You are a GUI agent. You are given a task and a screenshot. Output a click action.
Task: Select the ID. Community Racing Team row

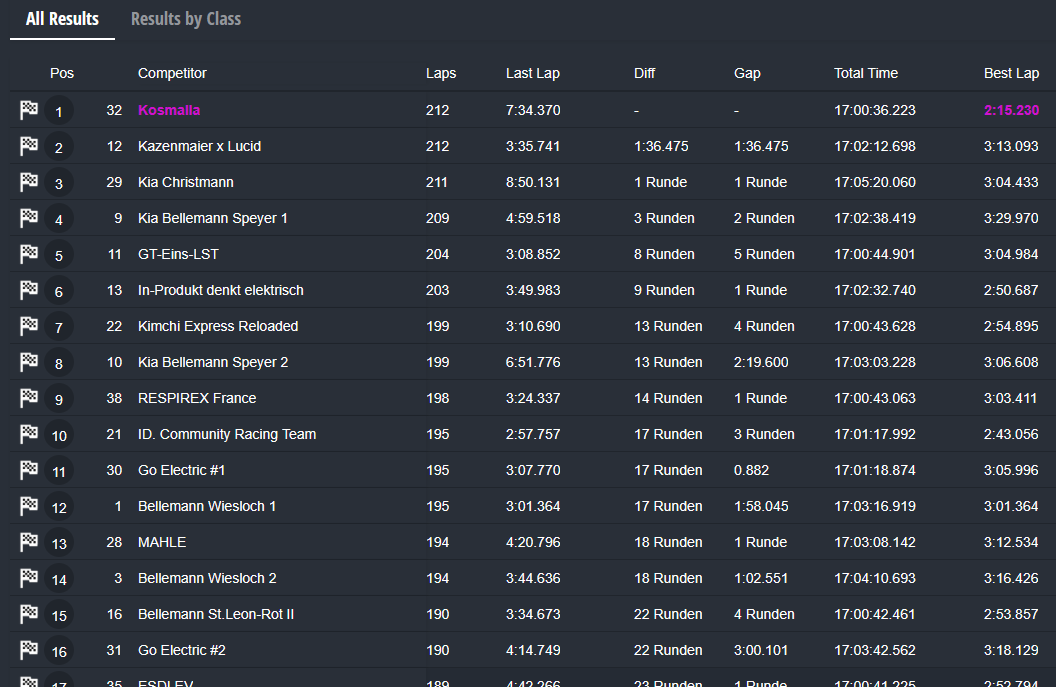(226, 434)
